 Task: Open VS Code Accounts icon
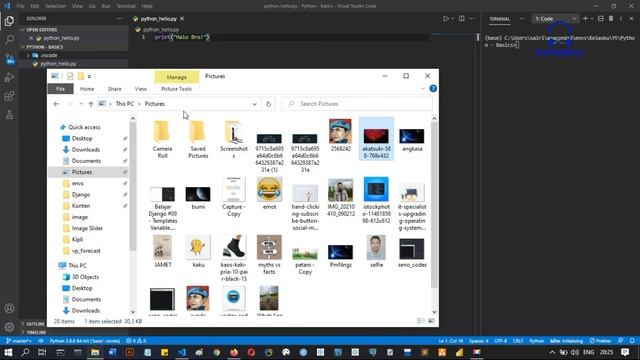coord(9,308)
